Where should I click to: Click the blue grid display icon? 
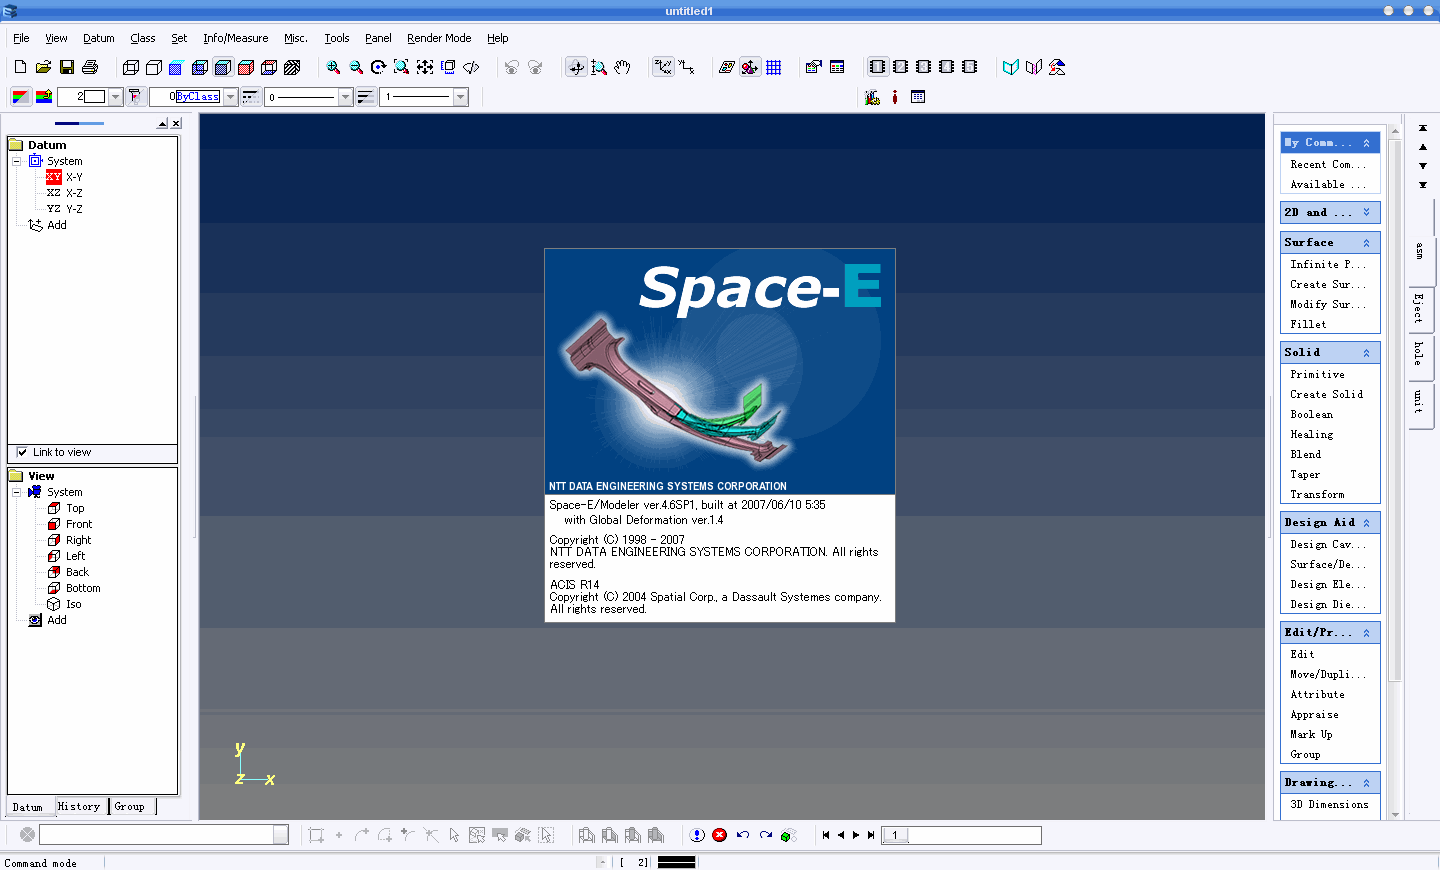[774, 67]
